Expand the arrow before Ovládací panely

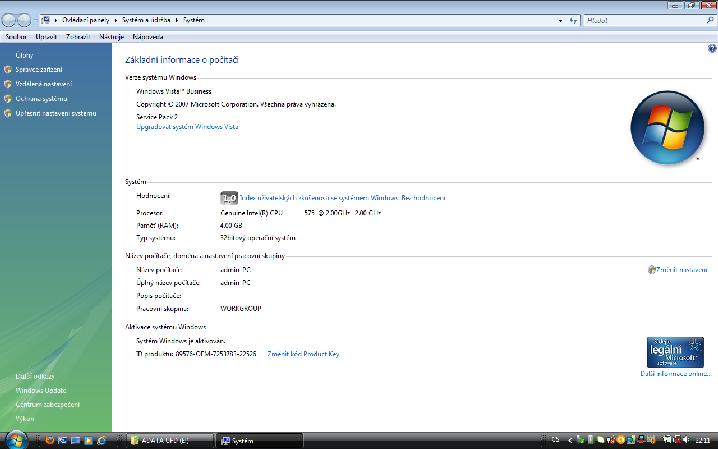[56, 20]
